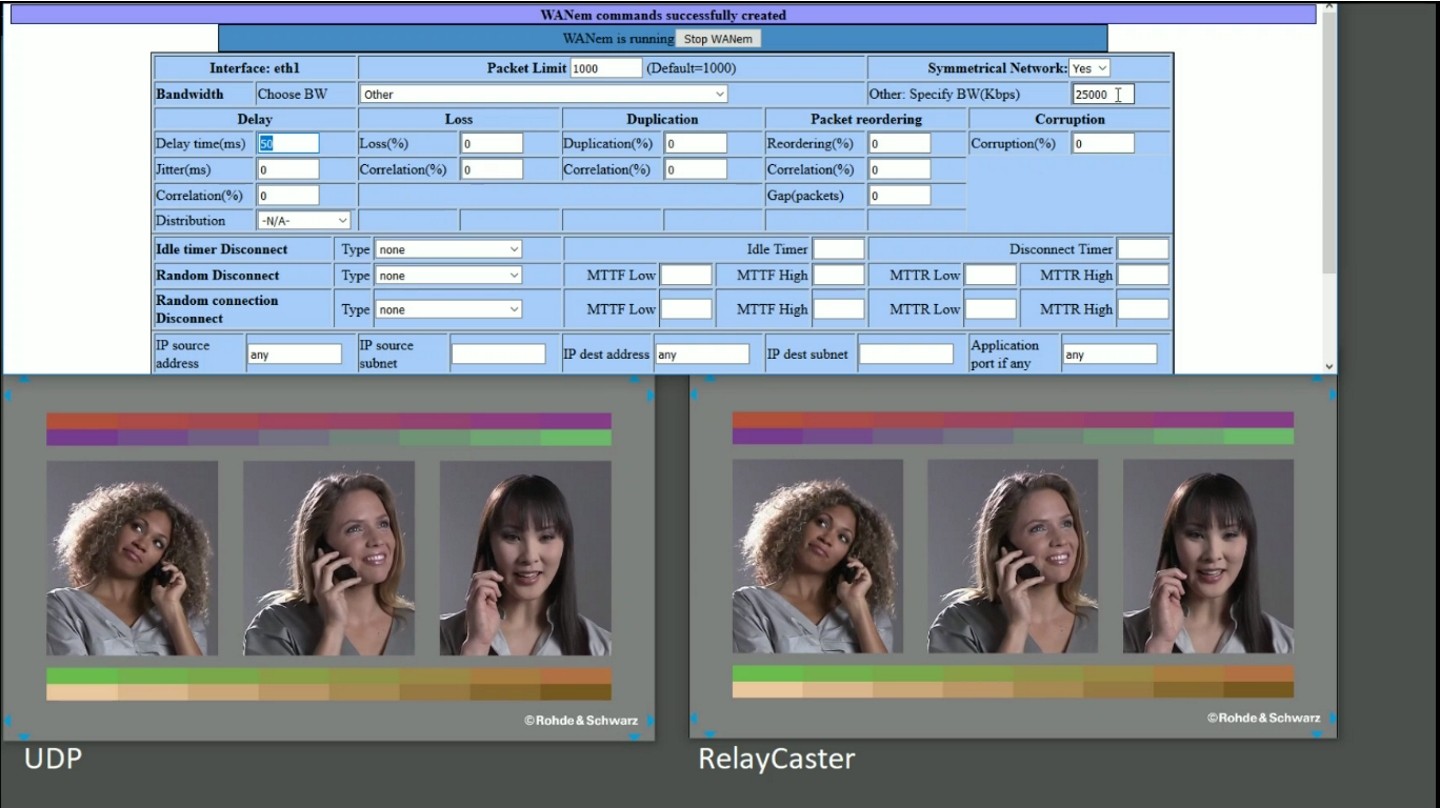Click Random connection Disconnect MTTR Low field
Viewport: 1440px width, 810px height.
point(990,309)
